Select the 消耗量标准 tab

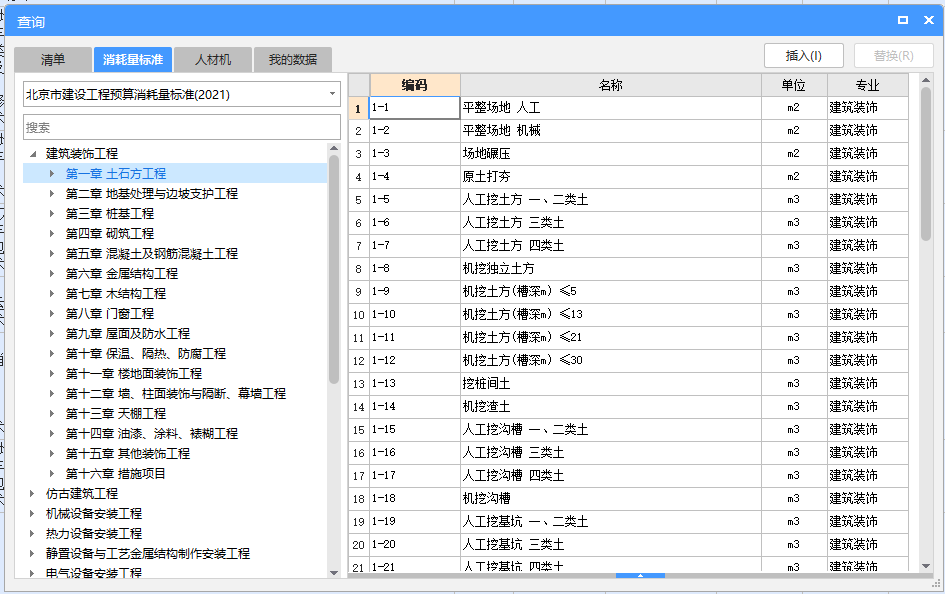[133, 60]
